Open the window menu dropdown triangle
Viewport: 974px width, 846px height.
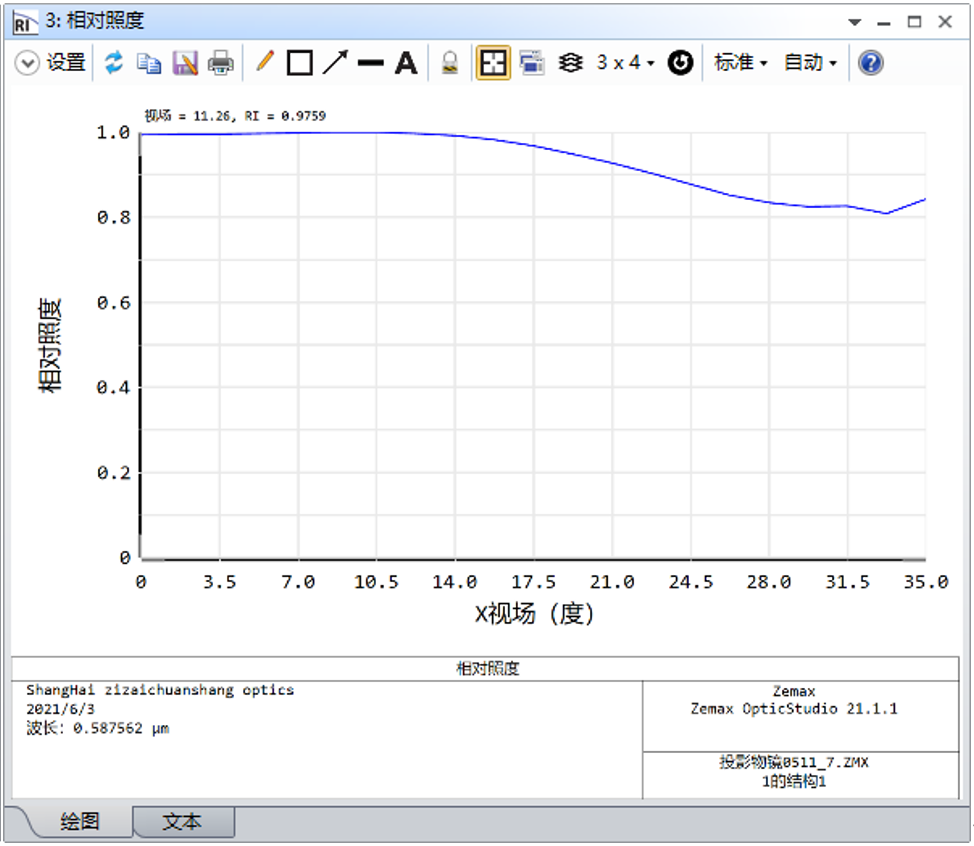pos(855,22)
